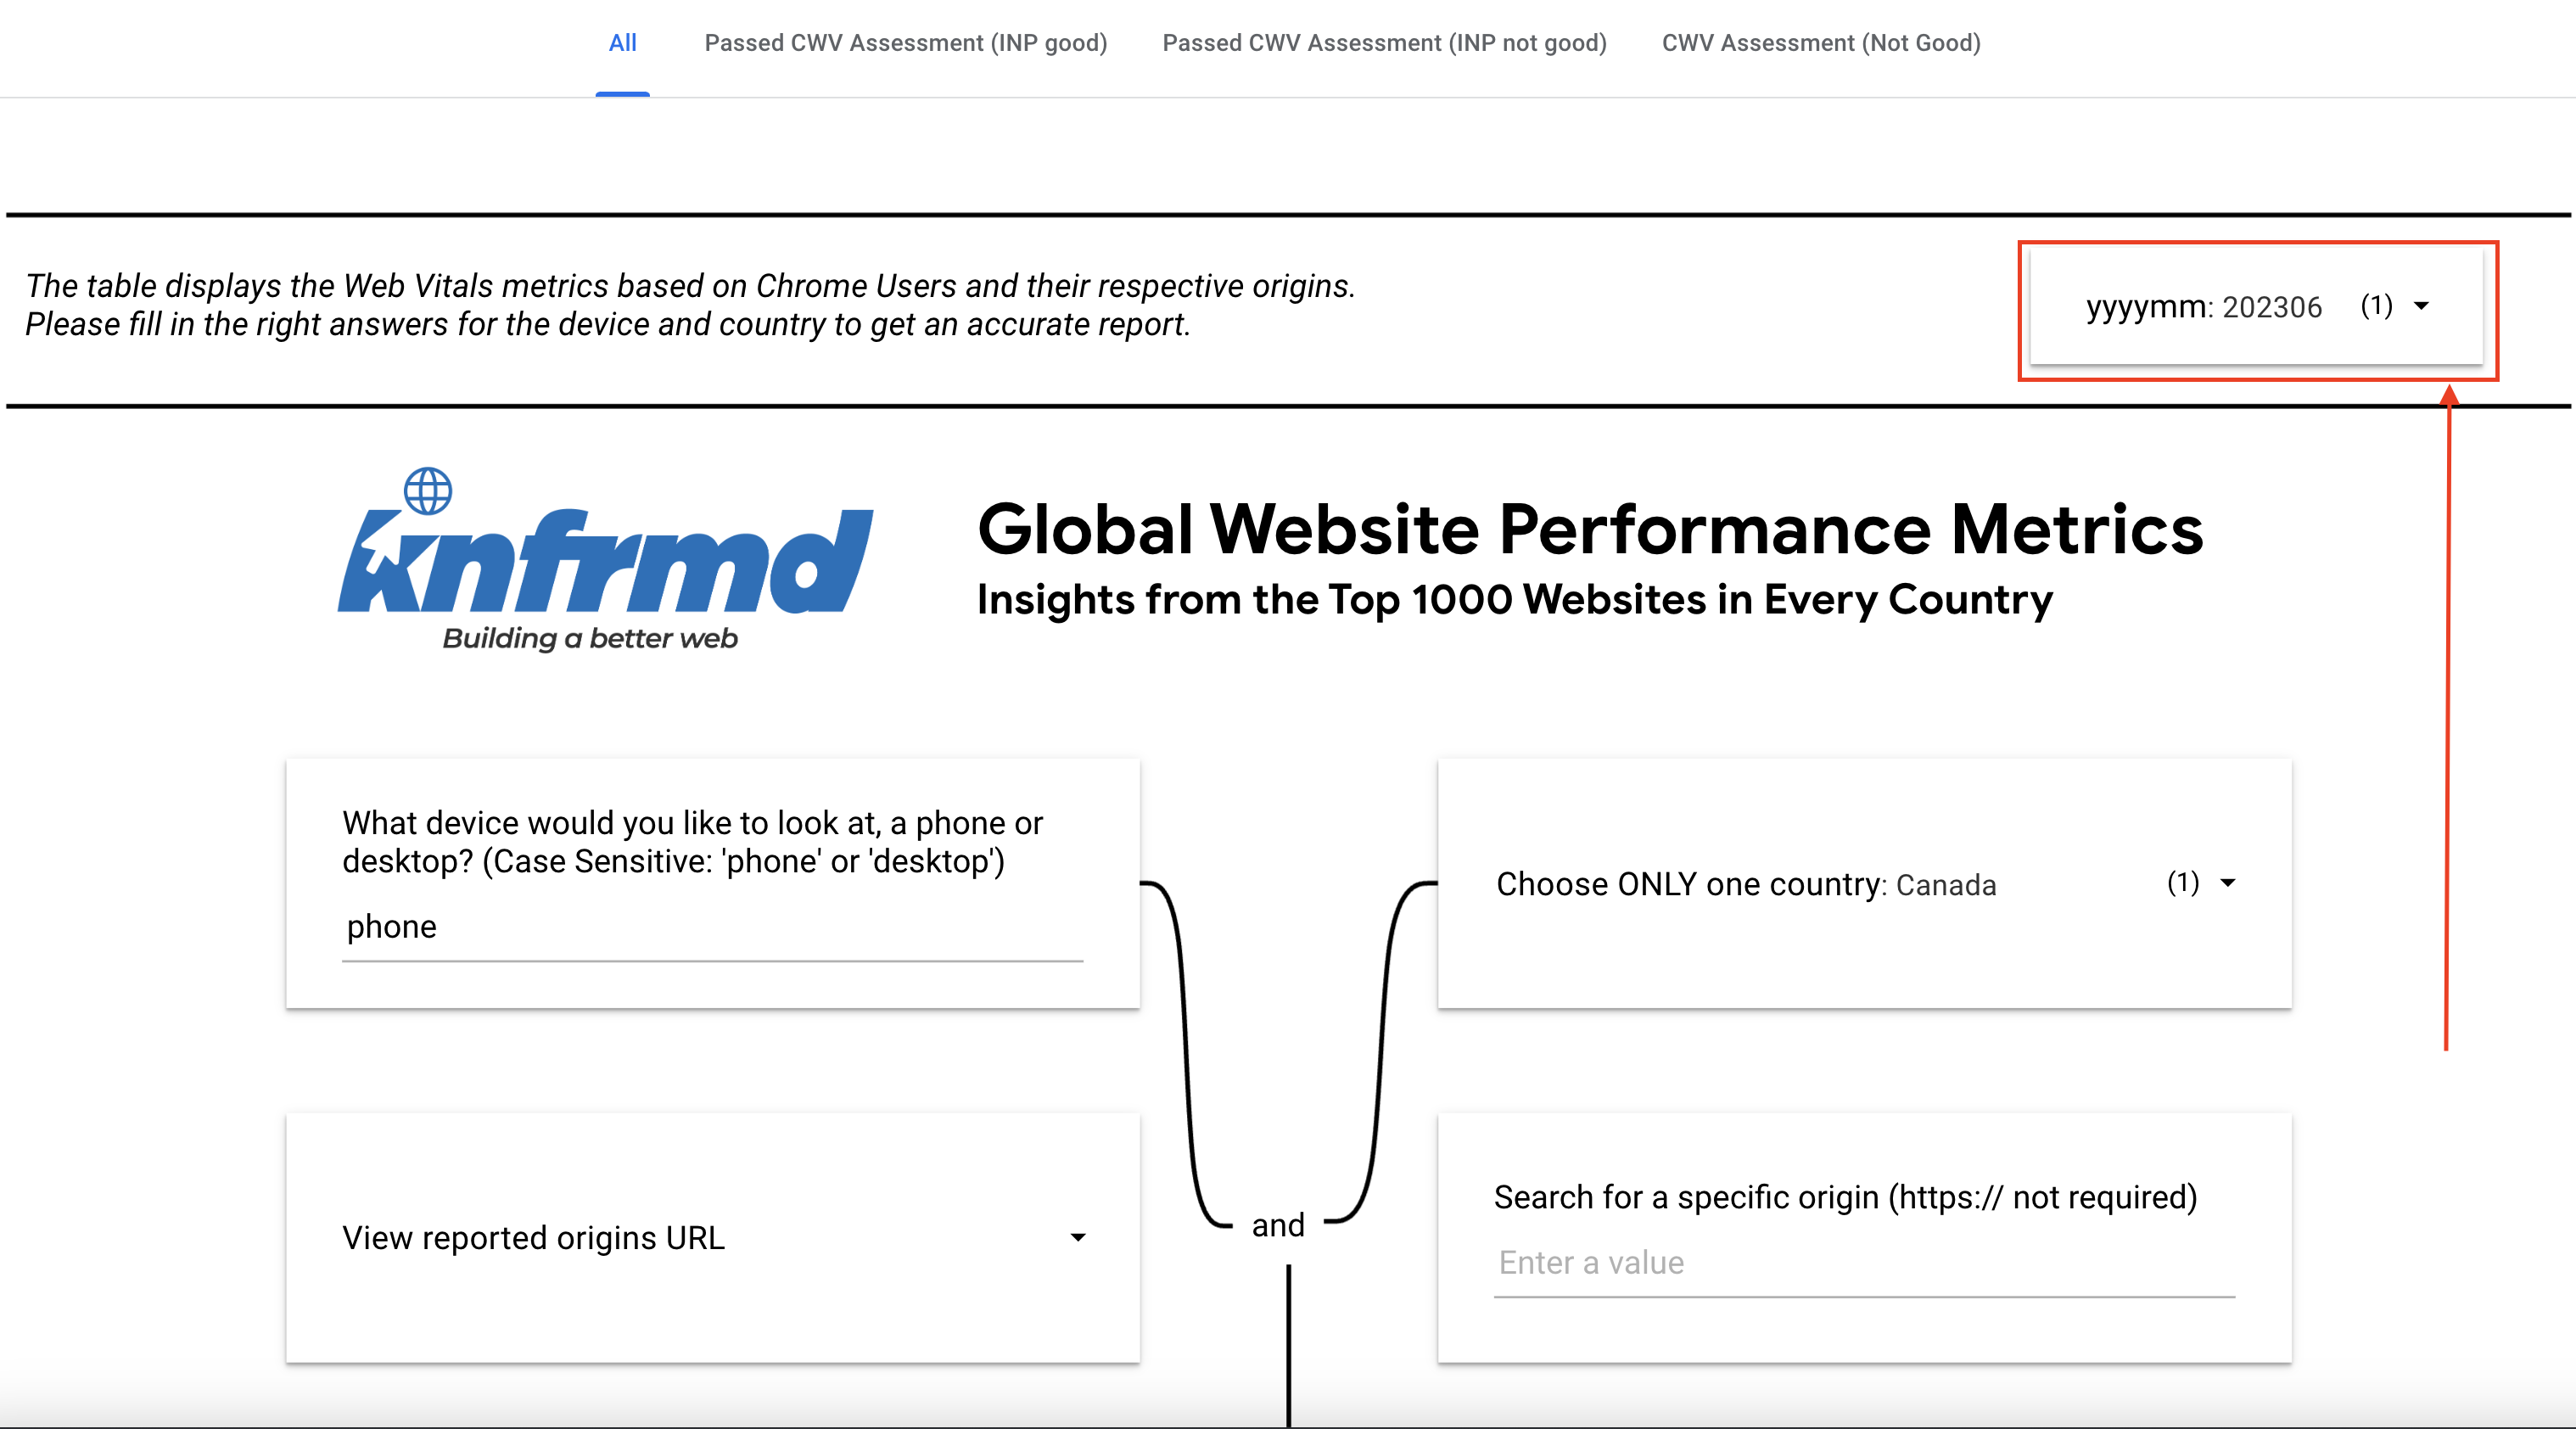
Task: Open CWV Assessment (Not Good) tab
Action: point(1821,43)
